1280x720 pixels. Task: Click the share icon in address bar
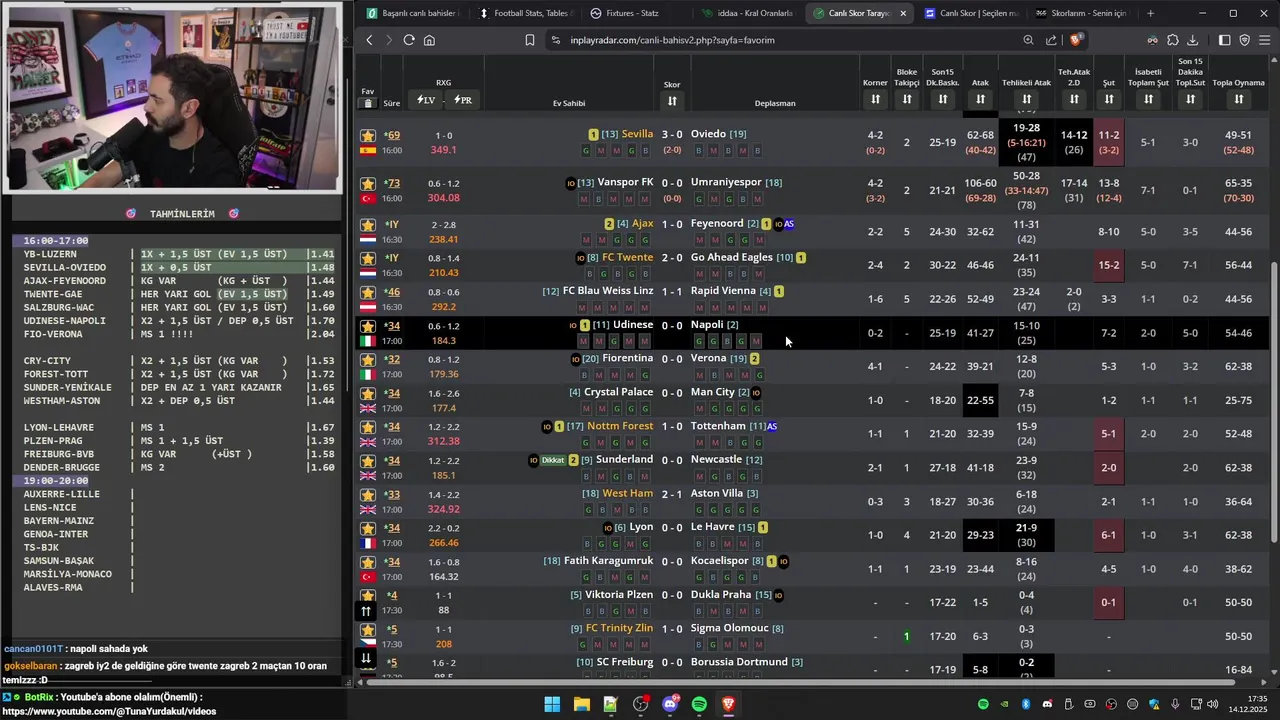1051,40
